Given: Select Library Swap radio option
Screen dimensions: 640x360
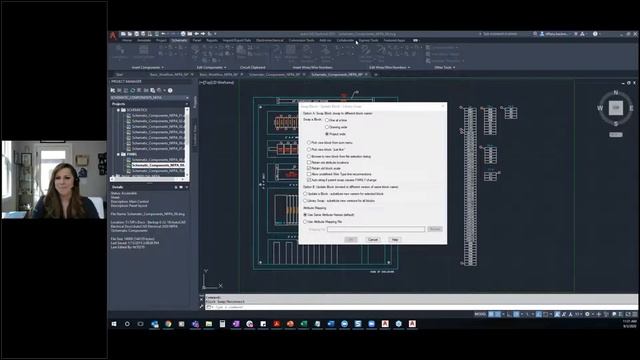Looking at the screenshot, I should (x=305, y=201).
